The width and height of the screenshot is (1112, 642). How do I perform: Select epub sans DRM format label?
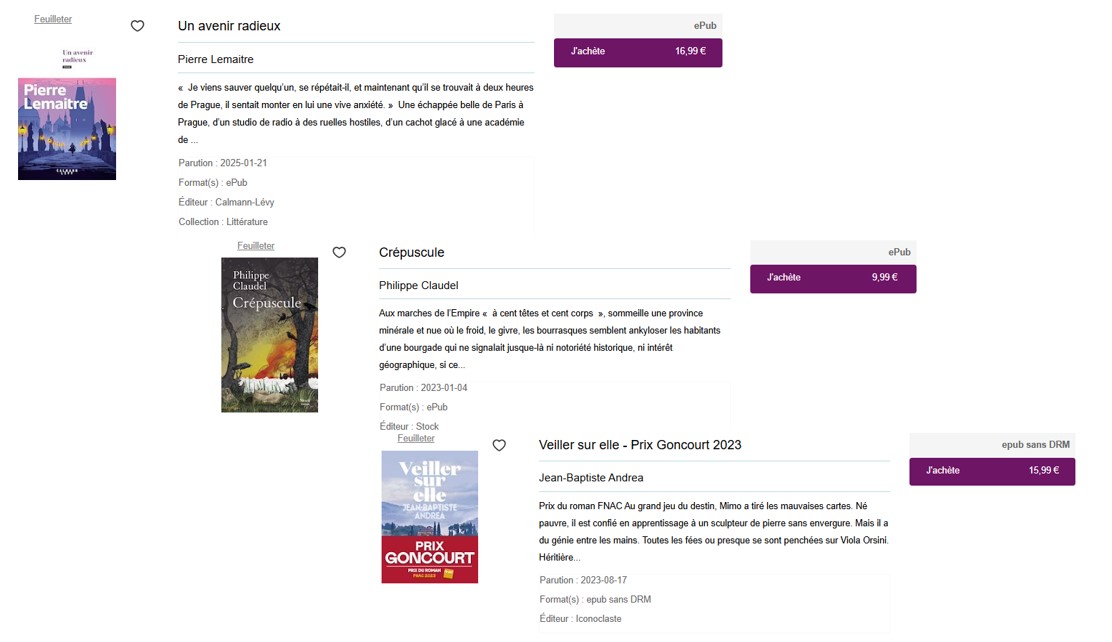1035,445
